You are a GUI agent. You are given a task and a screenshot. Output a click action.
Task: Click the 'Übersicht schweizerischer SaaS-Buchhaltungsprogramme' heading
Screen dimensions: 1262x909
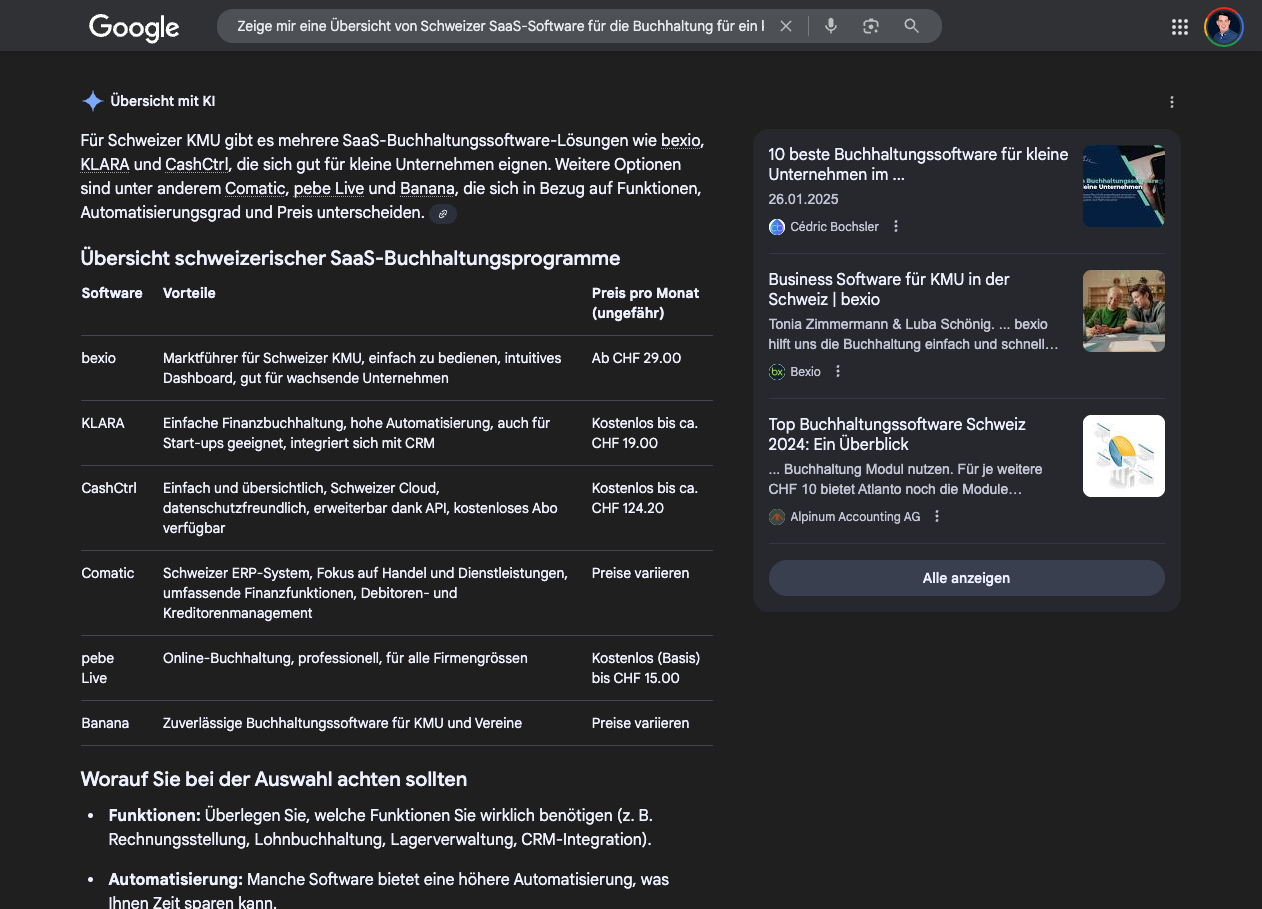click(350, 258)
